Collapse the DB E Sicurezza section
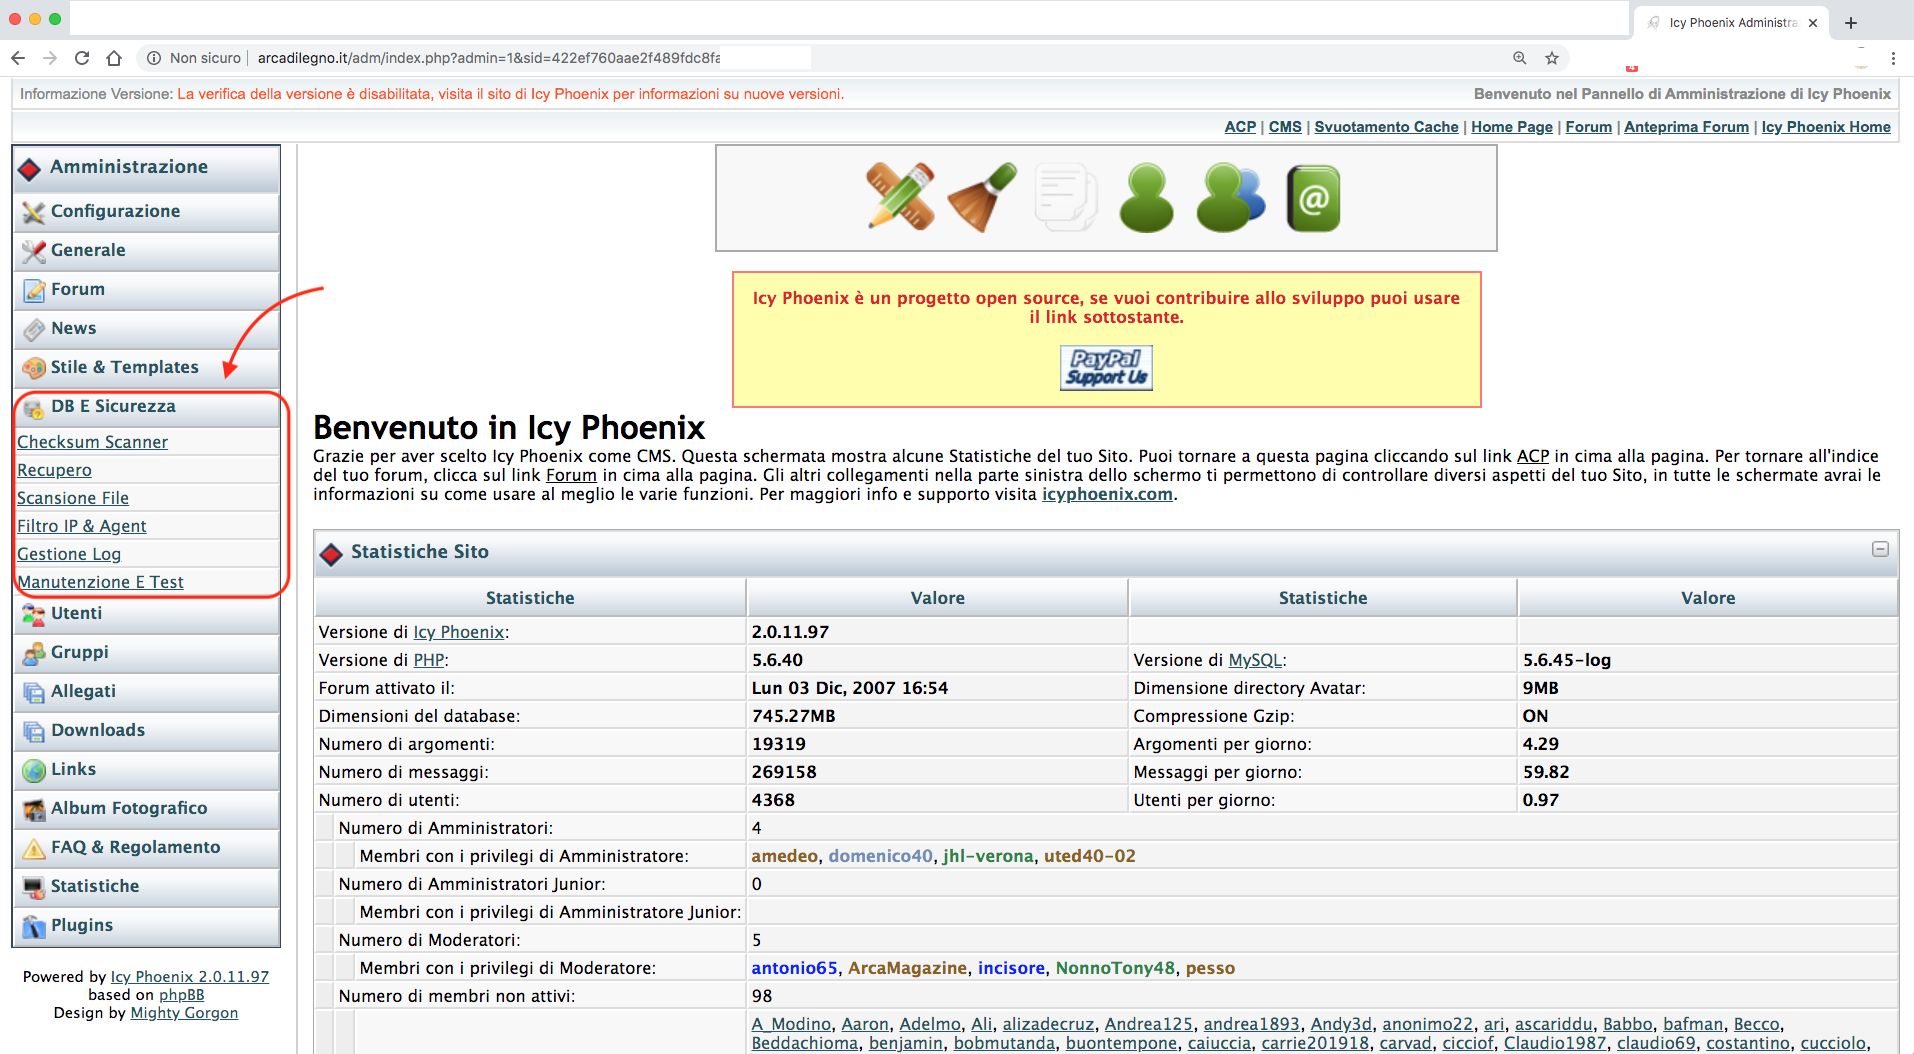This screenshot has width=1914, height=1054. [113, 406]
